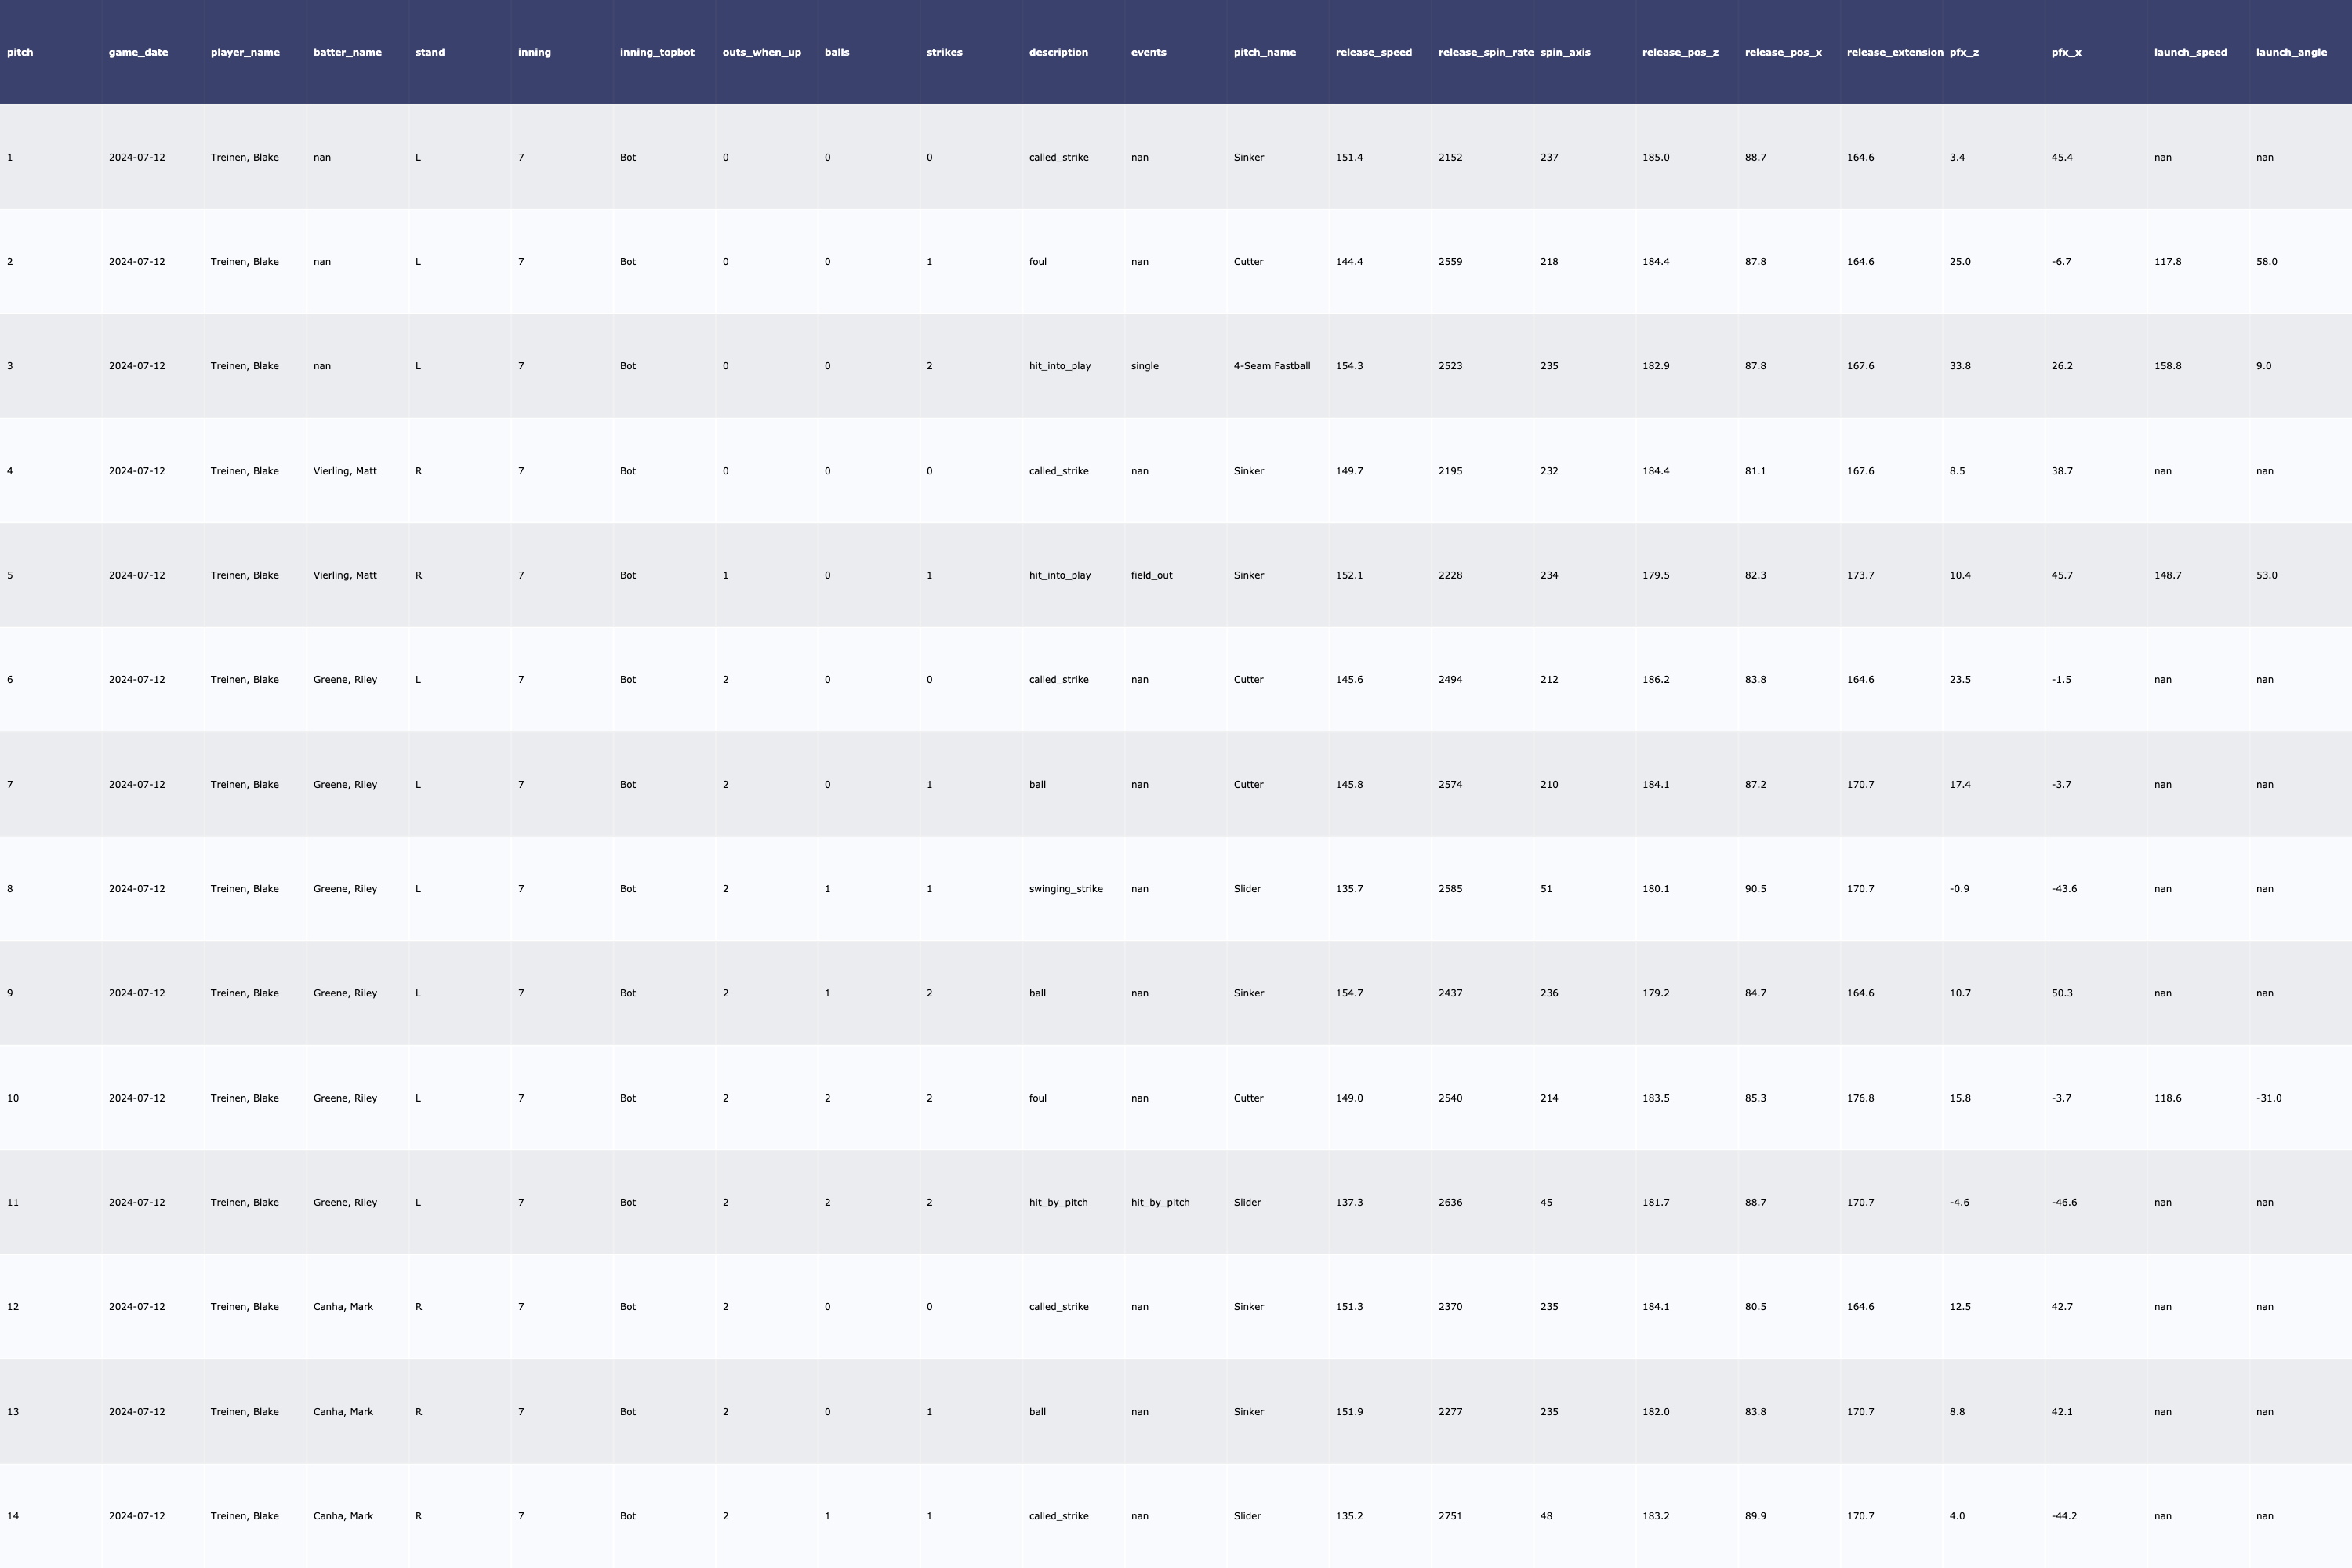Click the outs_when_up column header
This screenshot has width=2352, height=1568.
(x=761, y=52)
